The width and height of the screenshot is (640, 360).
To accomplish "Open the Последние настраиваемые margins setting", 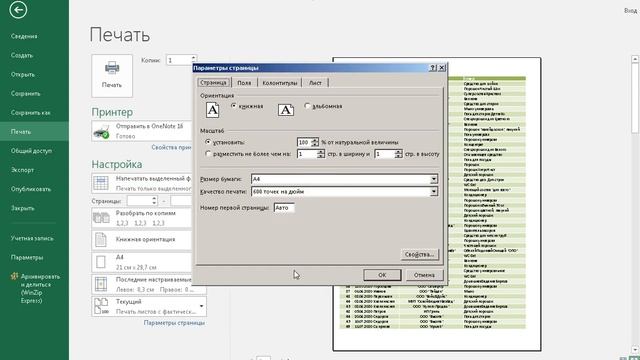I will click(142, 284).
